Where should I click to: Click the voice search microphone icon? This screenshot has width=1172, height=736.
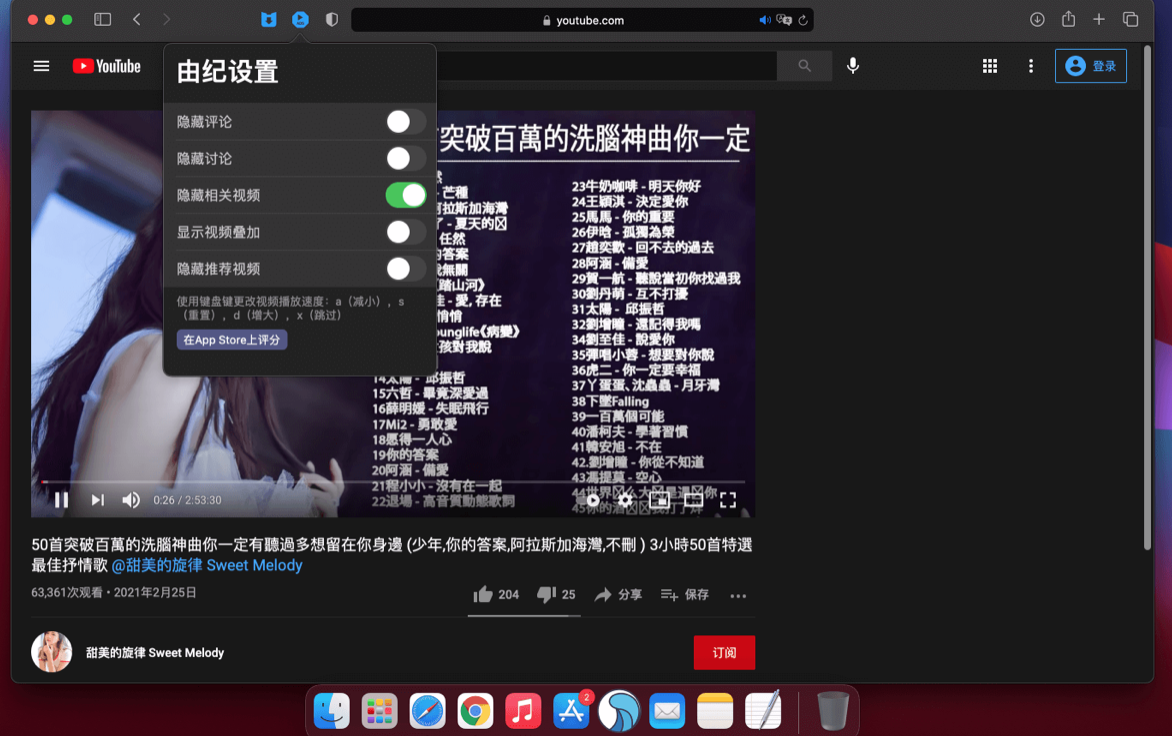(853, 66)
